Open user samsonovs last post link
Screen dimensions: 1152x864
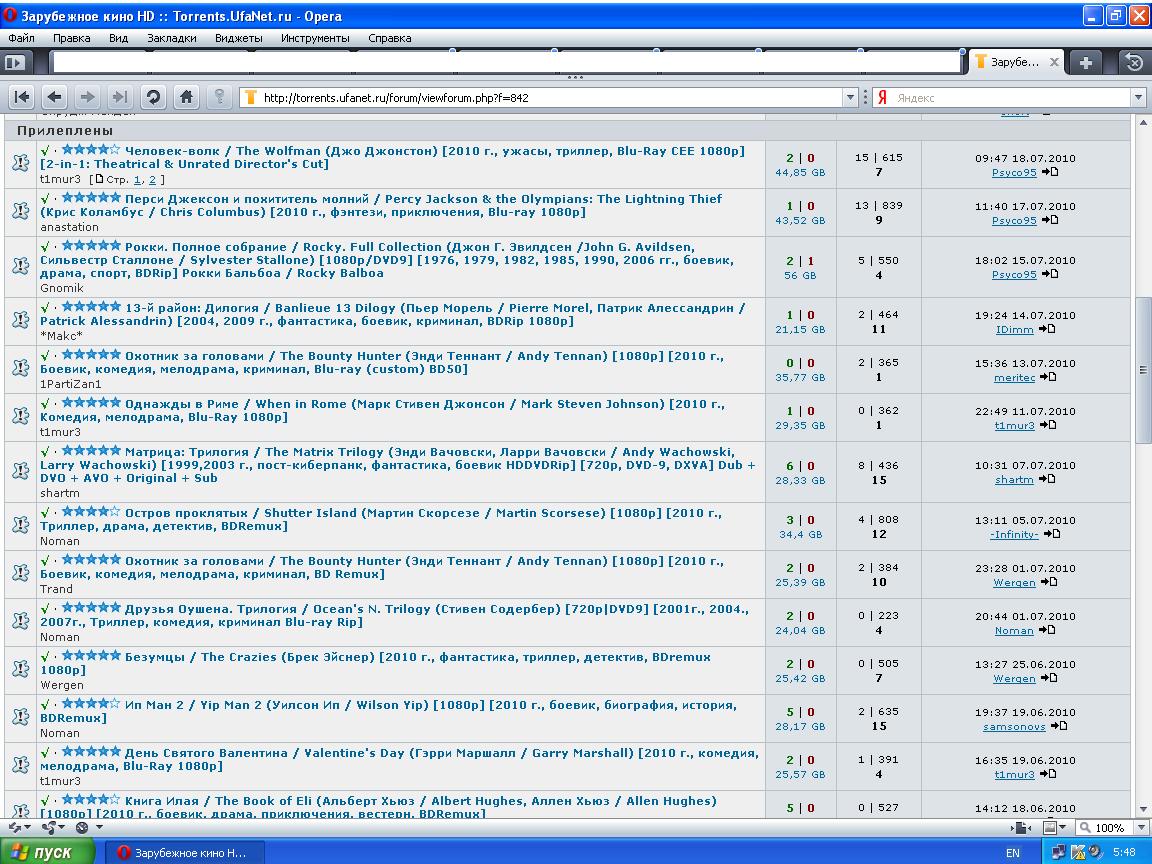(1014, 727)
